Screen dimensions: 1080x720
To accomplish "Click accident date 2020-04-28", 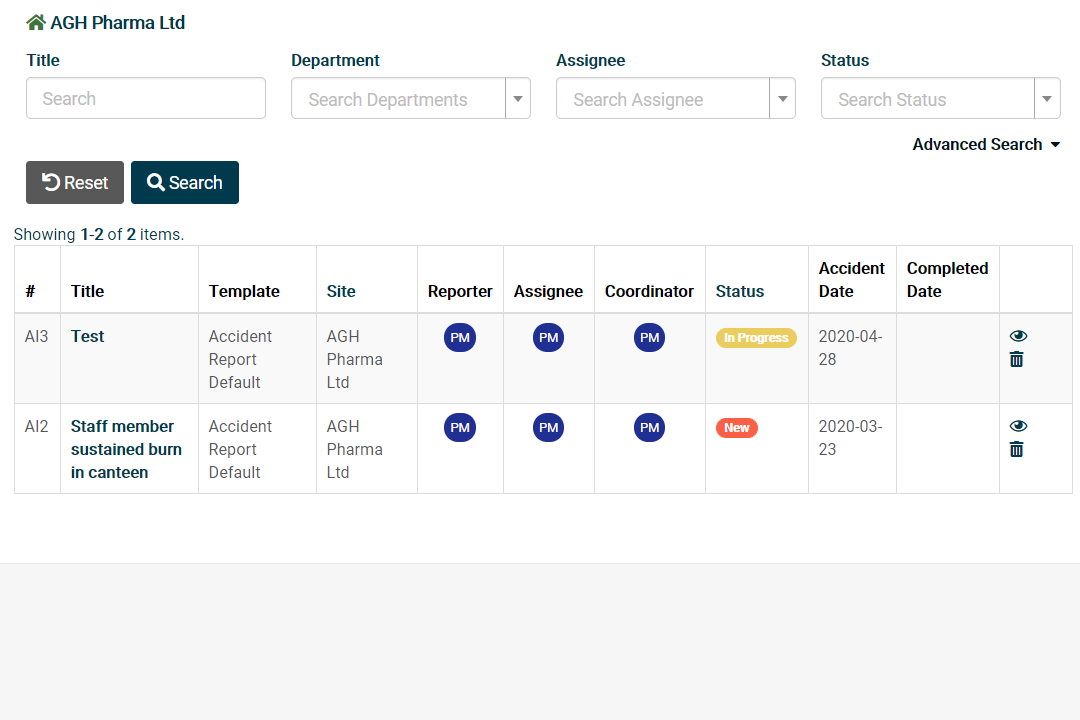I will (x=851, y=348).
